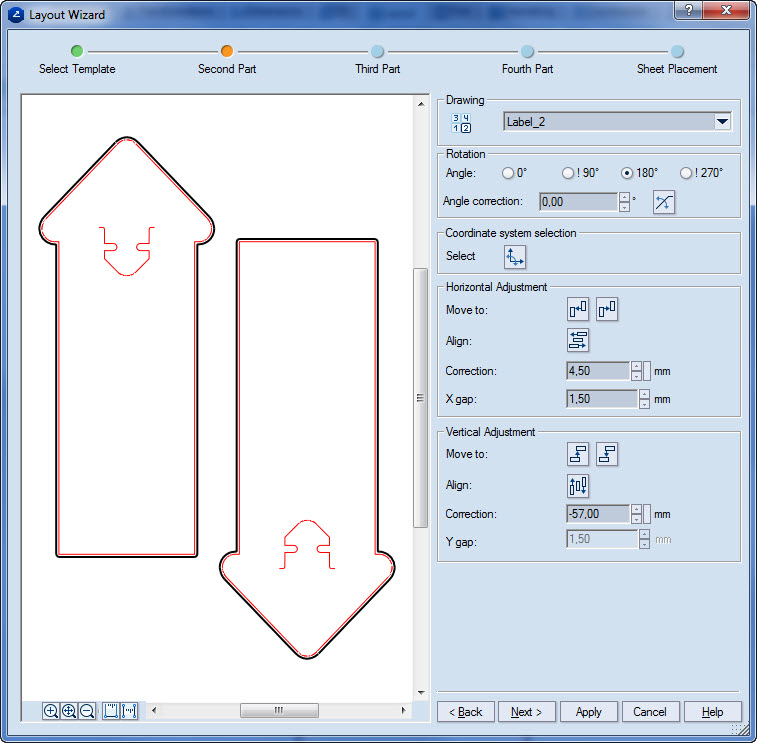
Task: Click the Apply button
Action: [588, 712]
